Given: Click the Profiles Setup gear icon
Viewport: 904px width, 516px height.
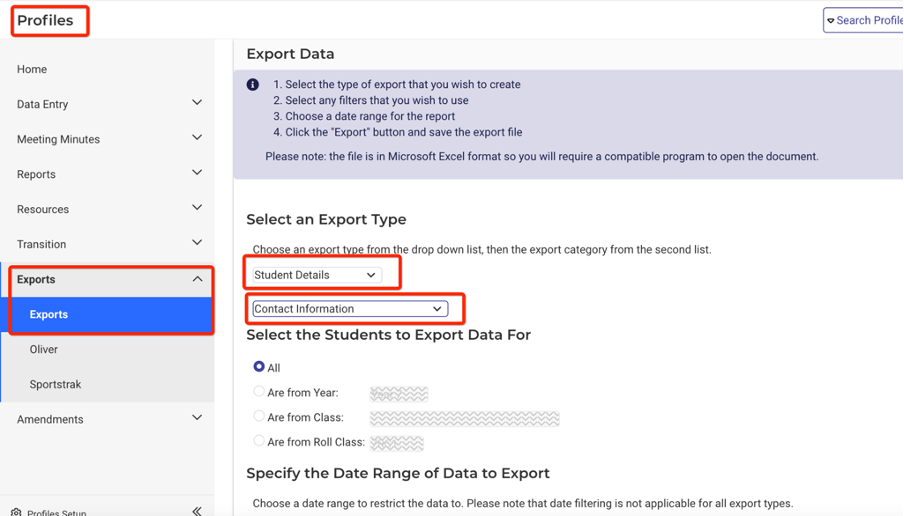Looking at the screenshot, I should [16, 512].
